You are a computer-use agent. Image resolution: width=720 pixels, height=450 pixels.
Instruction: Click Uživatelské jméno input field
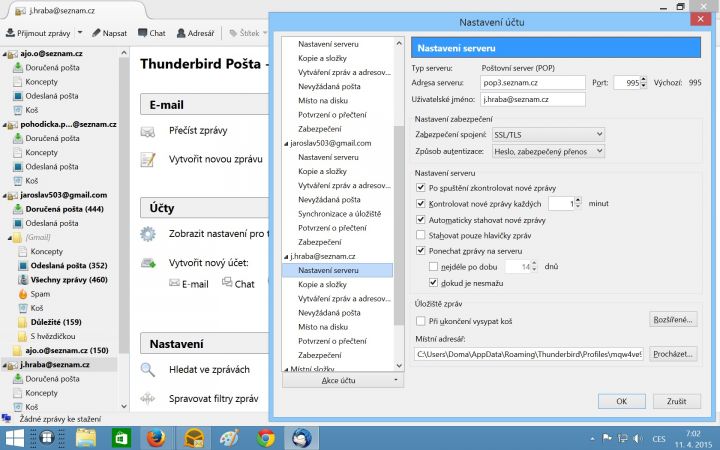[x=533, y=99]
